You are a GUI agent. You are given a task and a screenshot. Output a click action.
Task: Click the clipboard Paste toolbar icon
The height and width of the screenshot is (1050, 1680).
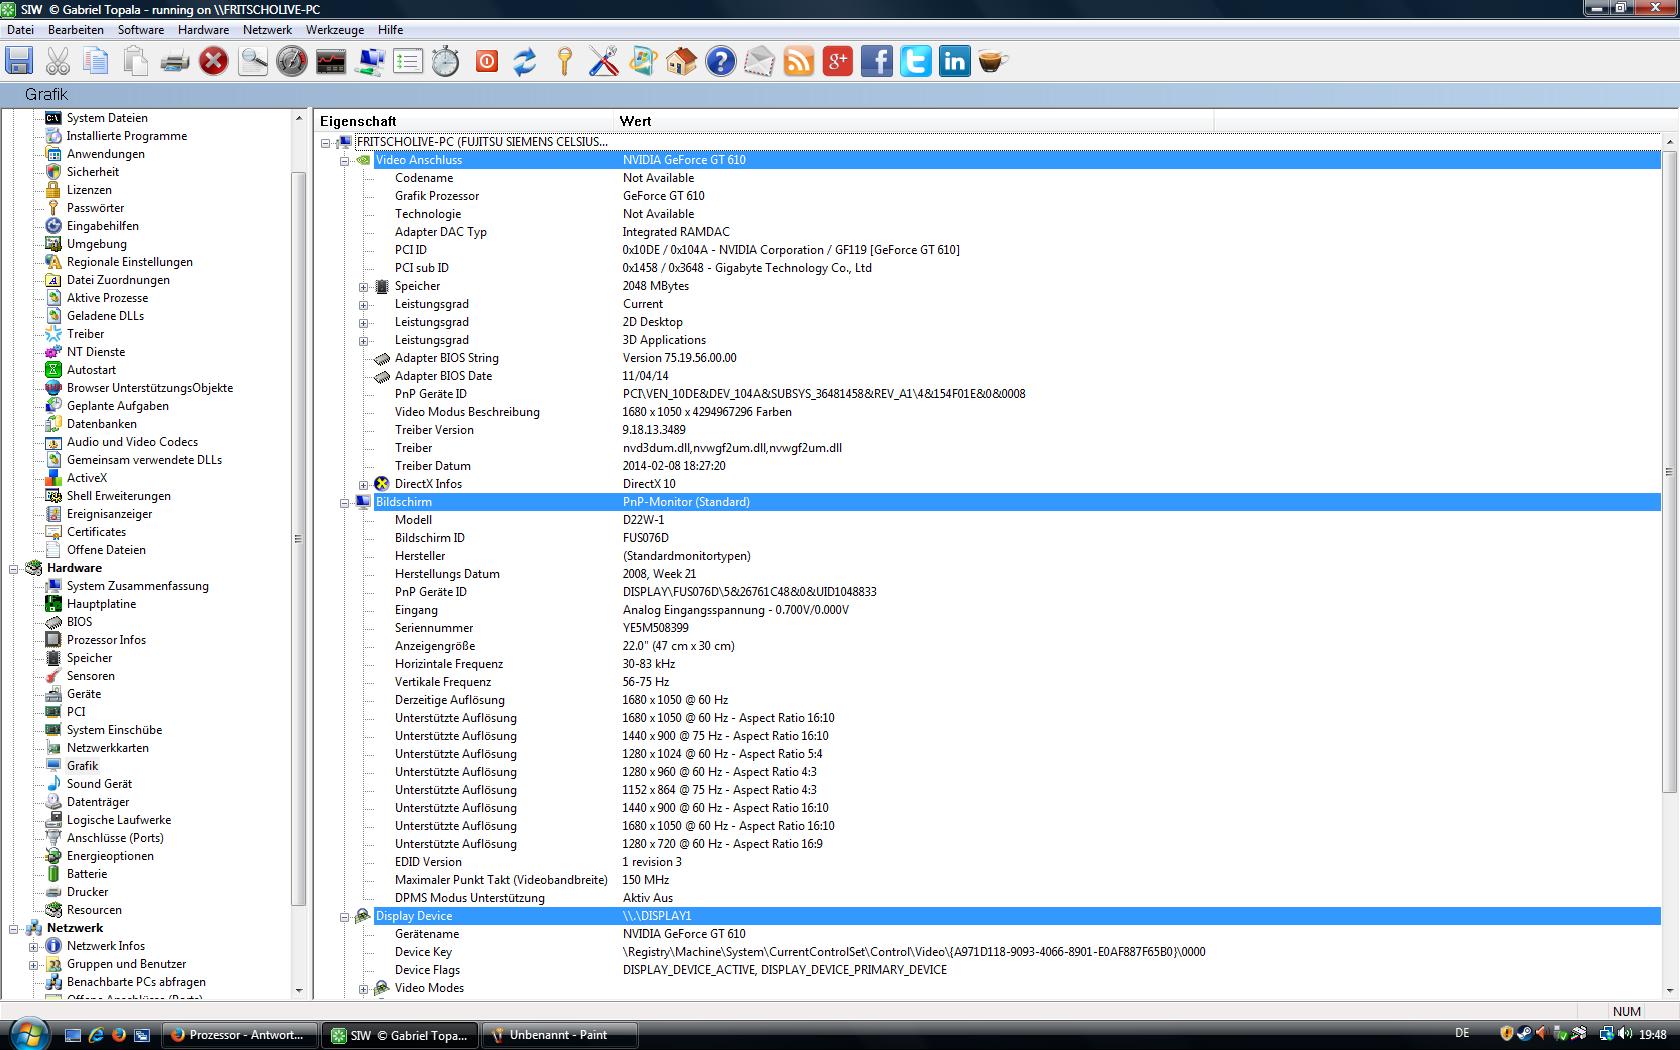click(x=135, y=61)
